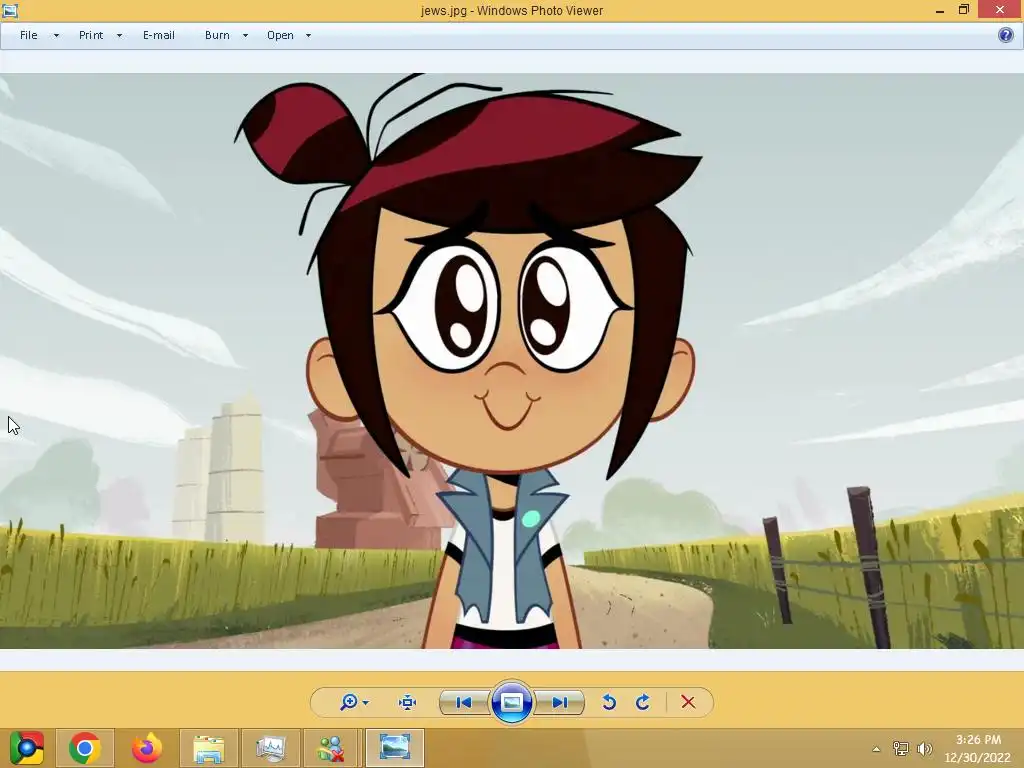Viewport: 1024px width, 768px height.
Task: Launch Firefox from the taskbar
Action: [146, 748]
